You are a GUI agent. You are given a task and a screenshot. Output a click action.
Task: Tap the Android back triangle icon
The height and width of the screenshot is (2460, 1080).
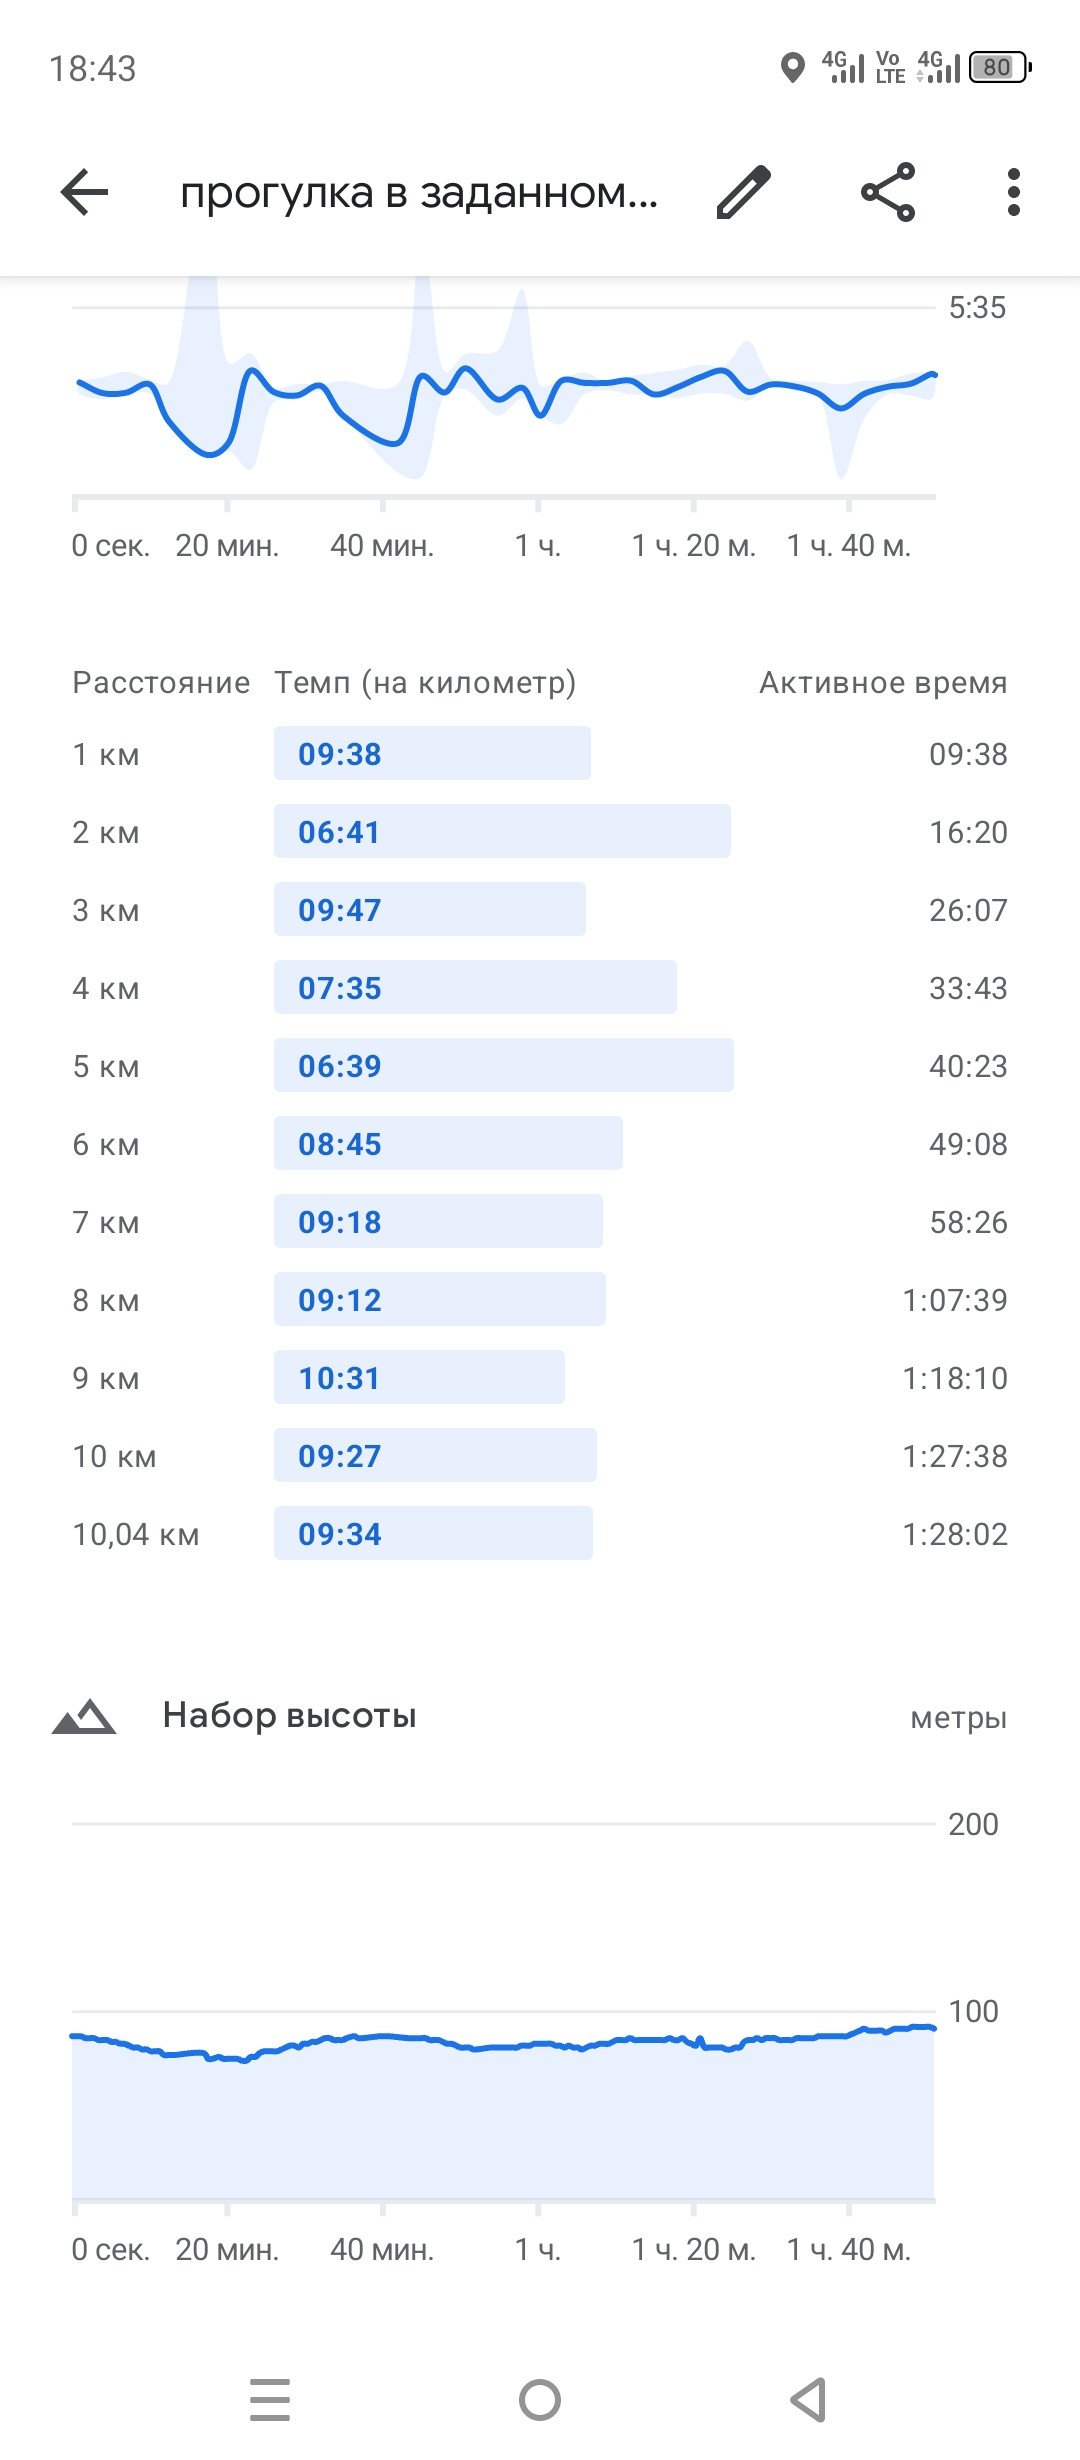click(x=808, y=2400)
